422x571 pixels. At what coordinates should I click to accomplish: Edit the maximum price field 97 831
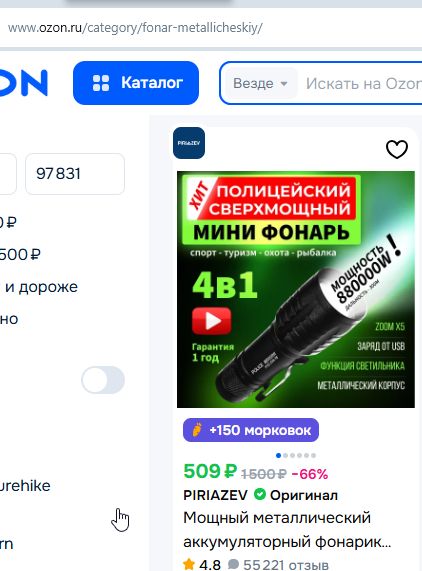pos(75,174)
